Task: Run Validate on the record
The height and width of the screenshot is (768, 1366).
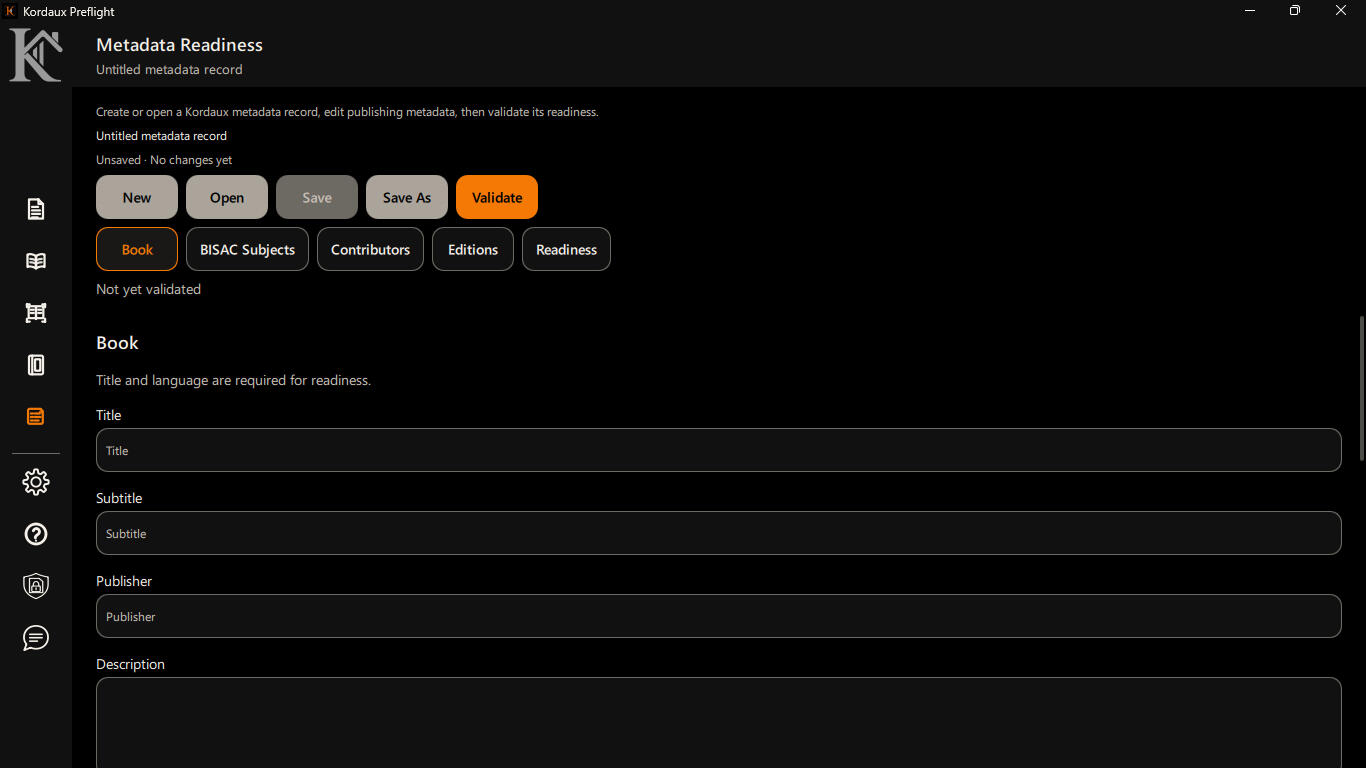Action: [497, 197]
